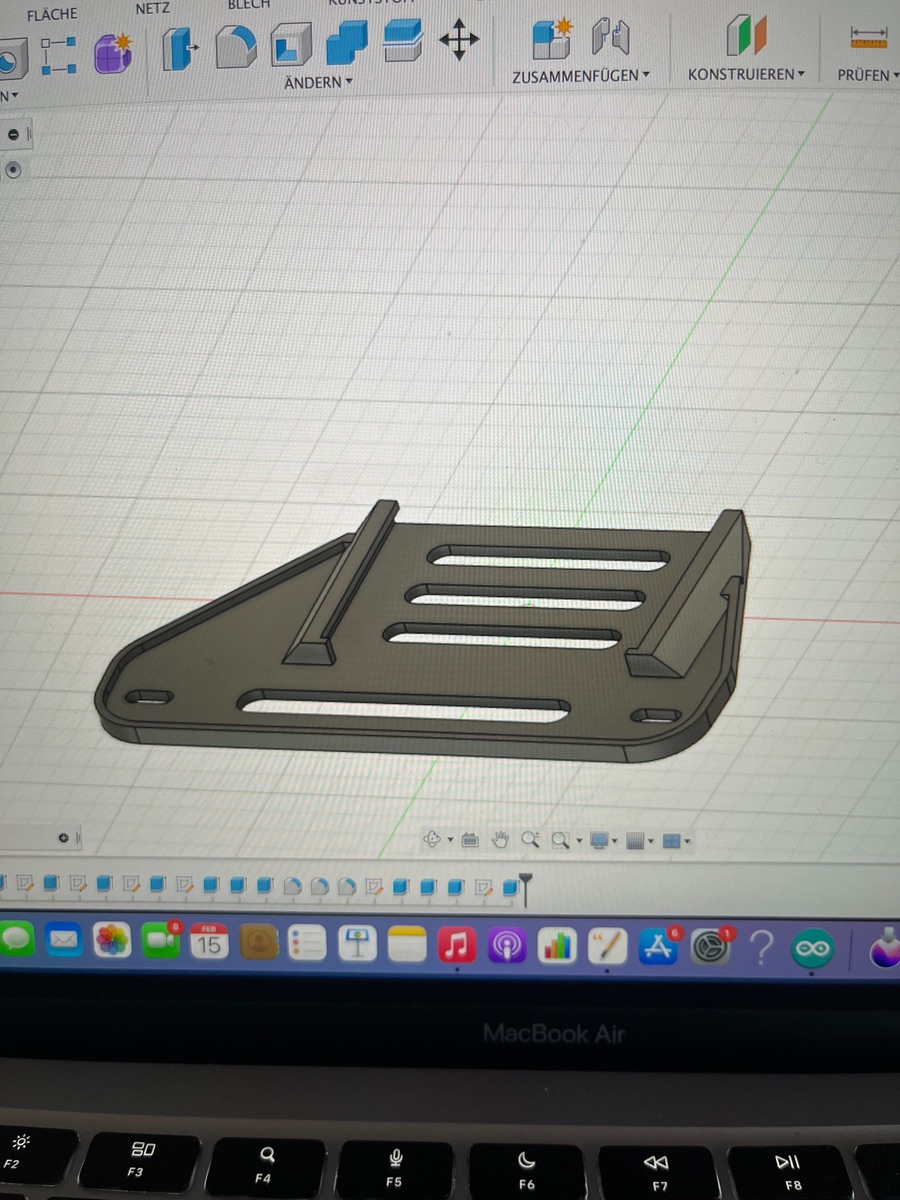Select the Measure ruler icon

click(x=868, y=38)
